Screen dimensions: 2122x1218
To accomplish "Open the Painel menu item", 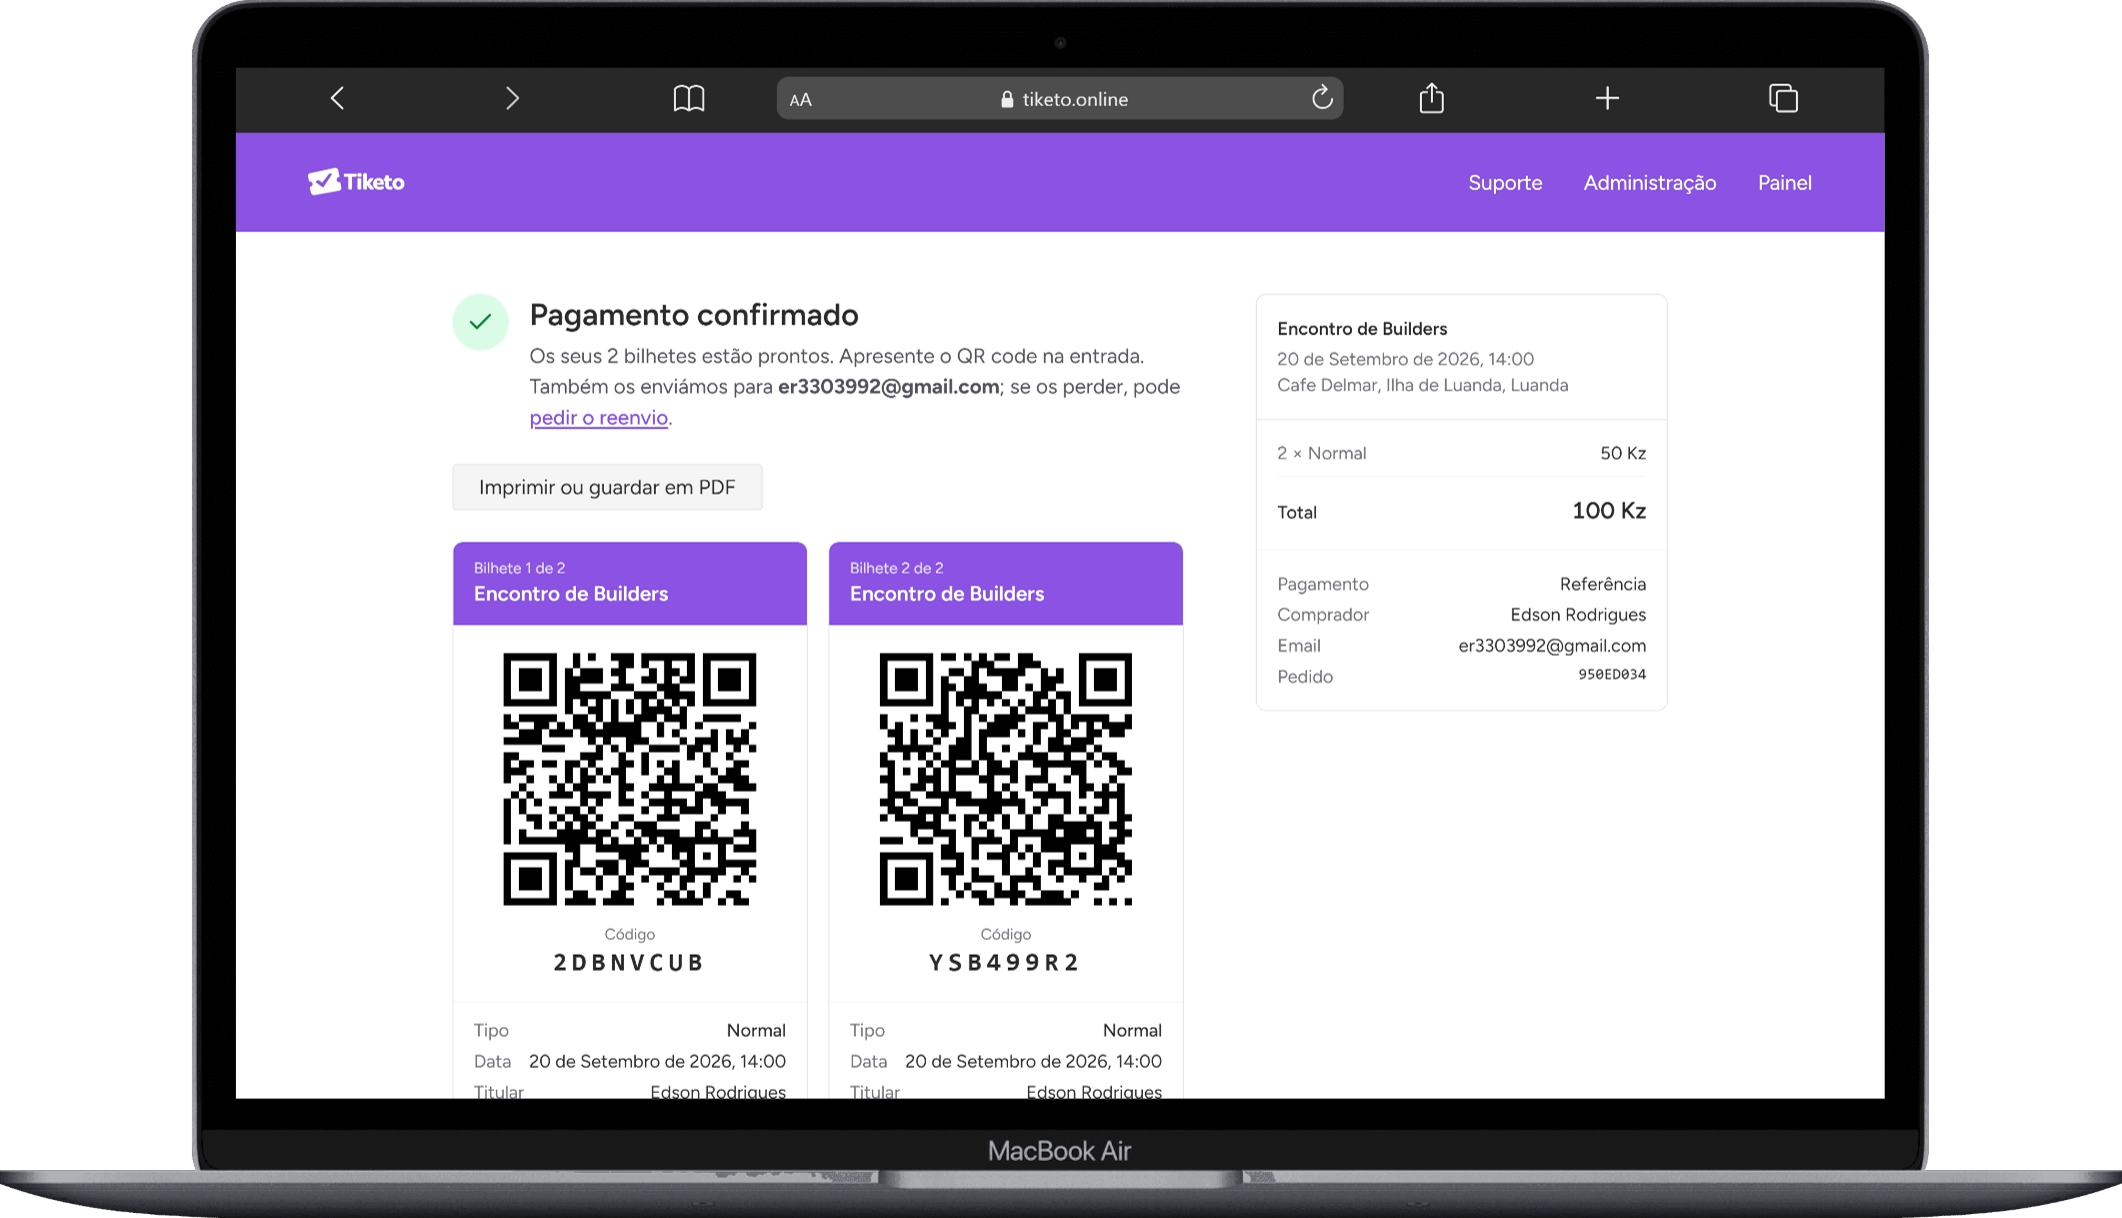I will [1785, 182].
